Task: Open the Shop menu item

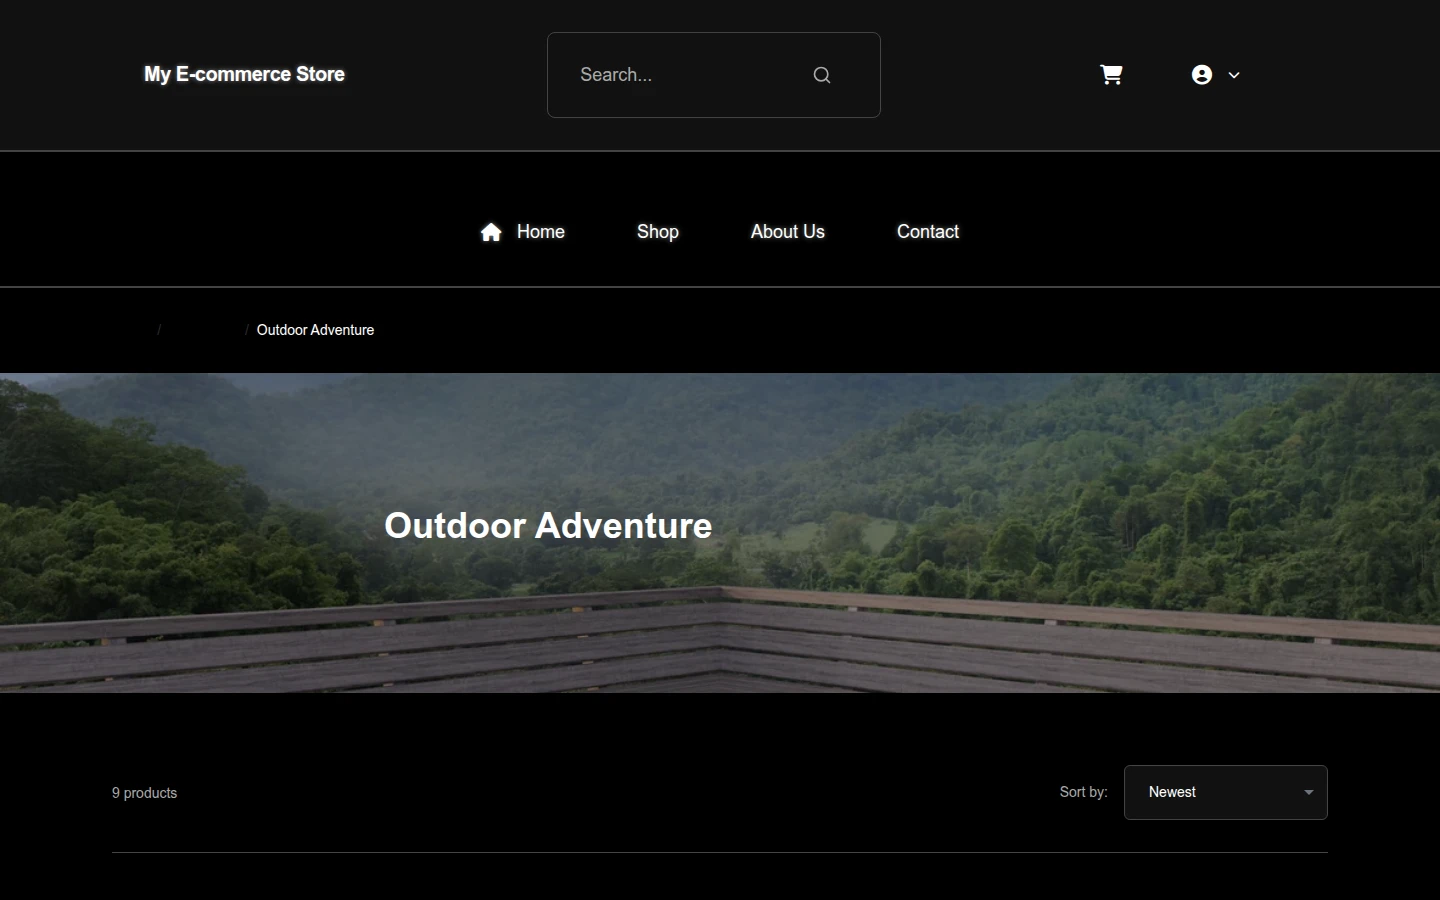Action: click(658, 232)
